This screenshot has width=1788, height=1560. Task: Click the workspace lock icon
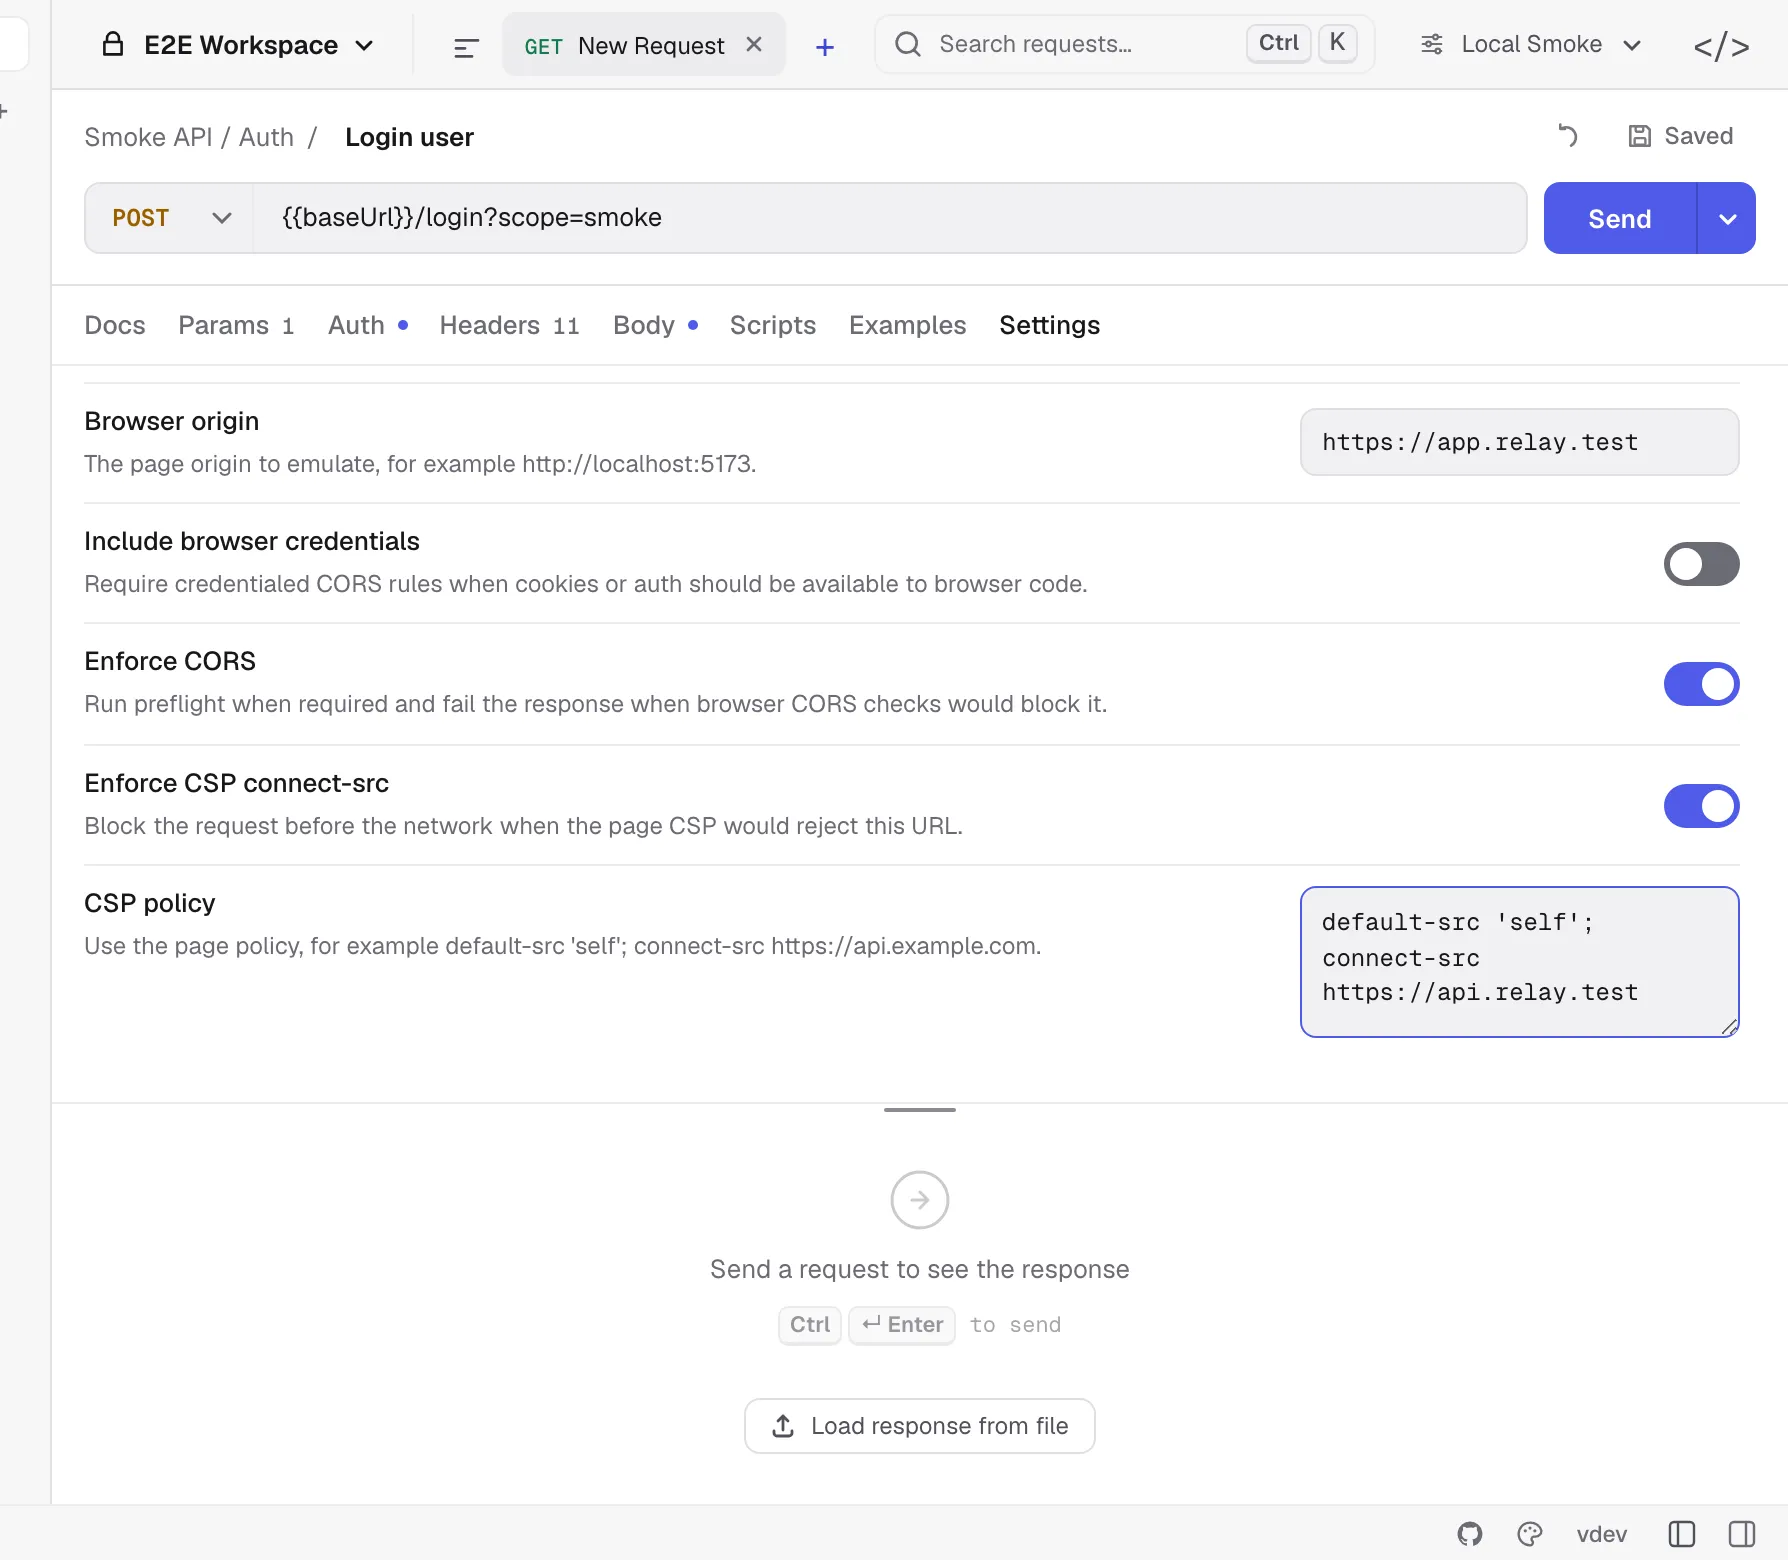(113, 44)
